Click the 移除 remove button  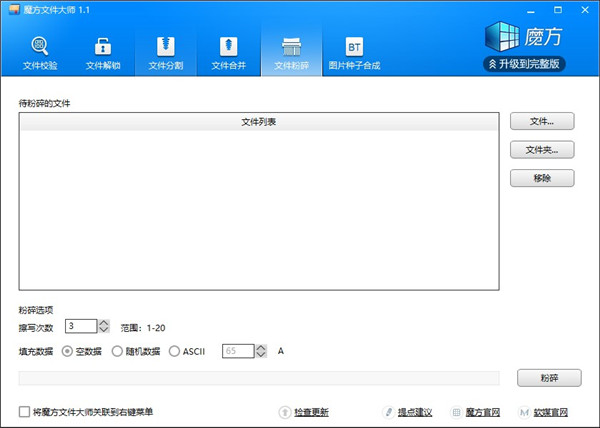coord(542,178)
